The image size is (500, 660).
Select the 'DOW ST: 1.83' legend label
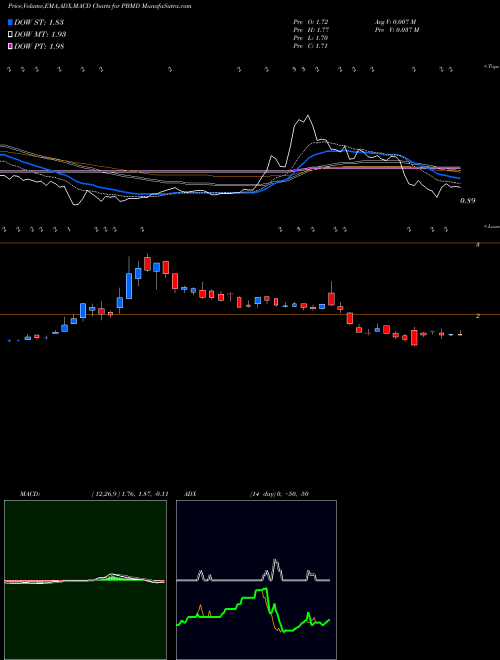coord(39,22)
